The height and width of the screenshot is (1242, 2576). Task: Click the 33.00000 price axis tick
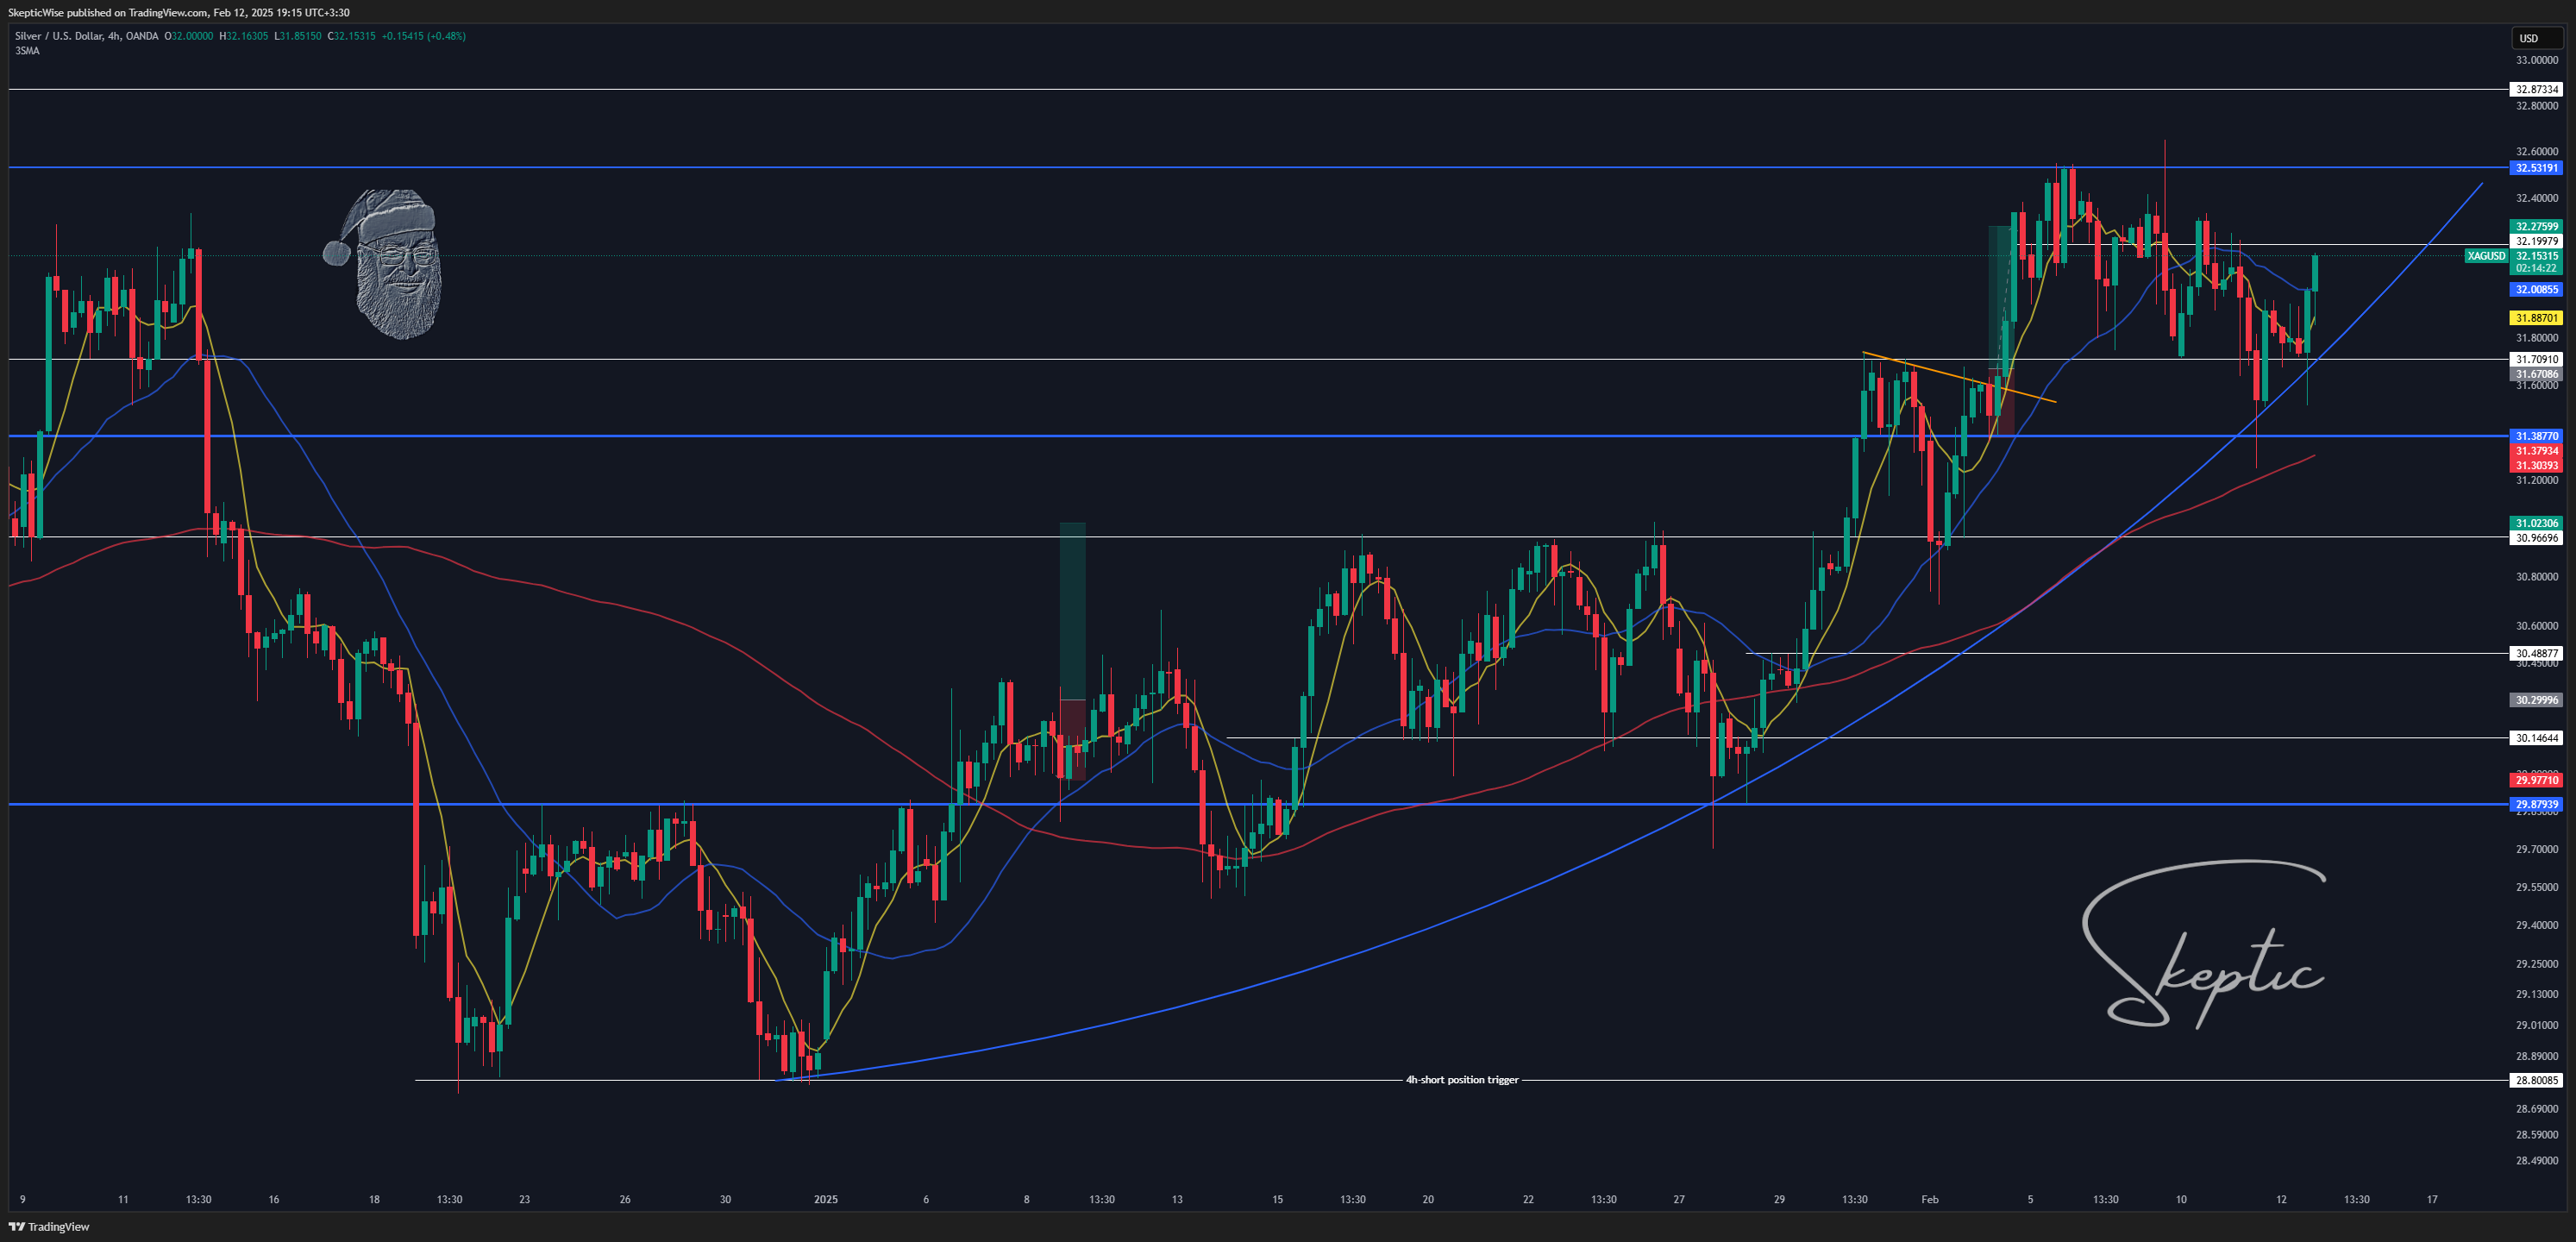(2537, 60)
